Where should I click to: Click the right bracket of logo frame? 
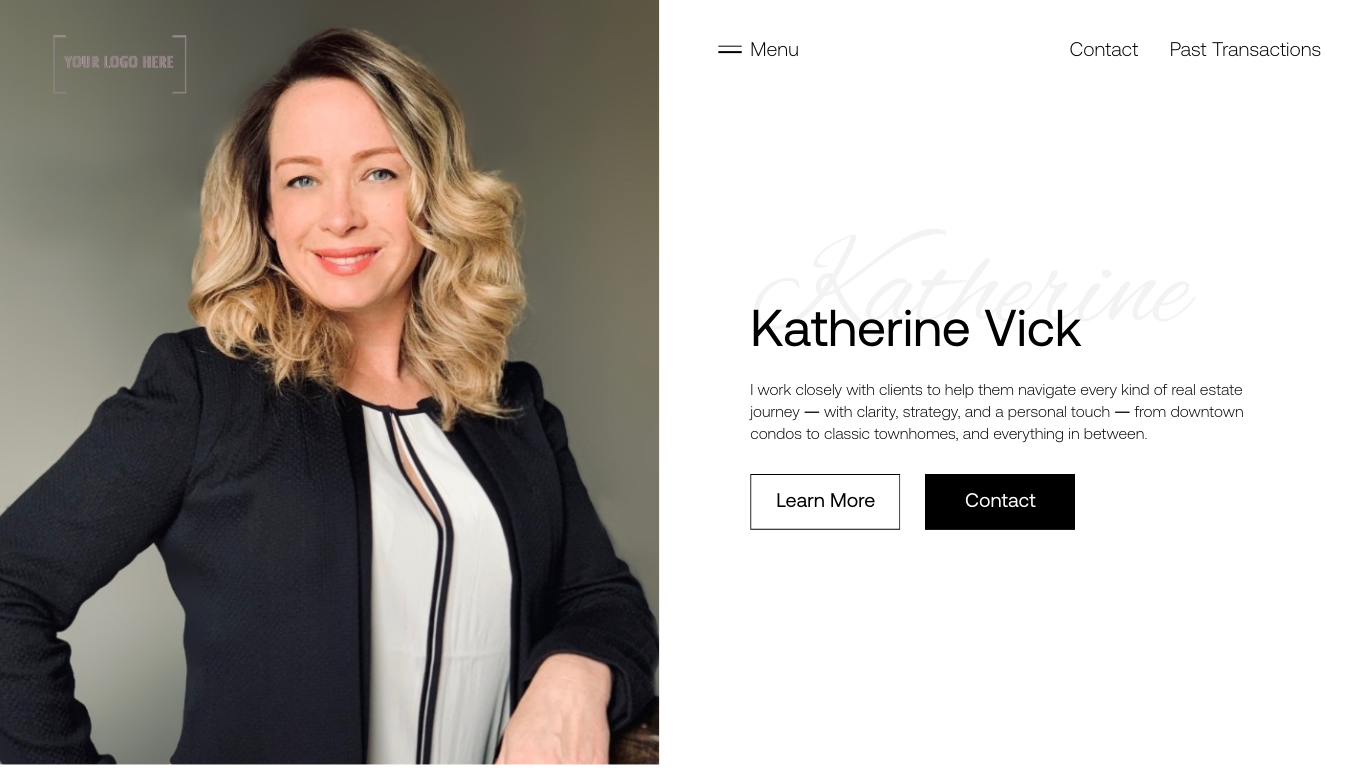pos(181,64)
